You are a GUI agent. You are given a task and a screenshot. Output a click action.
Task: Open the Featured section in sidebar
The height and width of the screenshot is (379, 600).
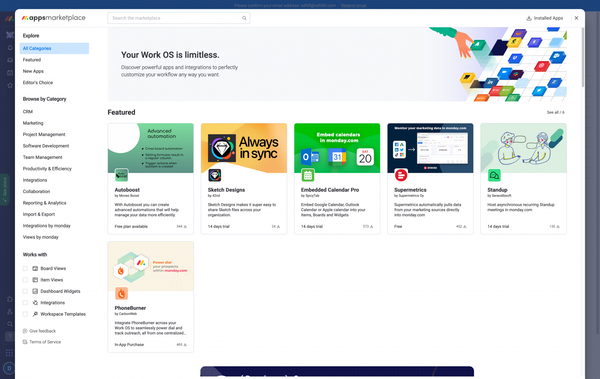click(x=32, y=60)
